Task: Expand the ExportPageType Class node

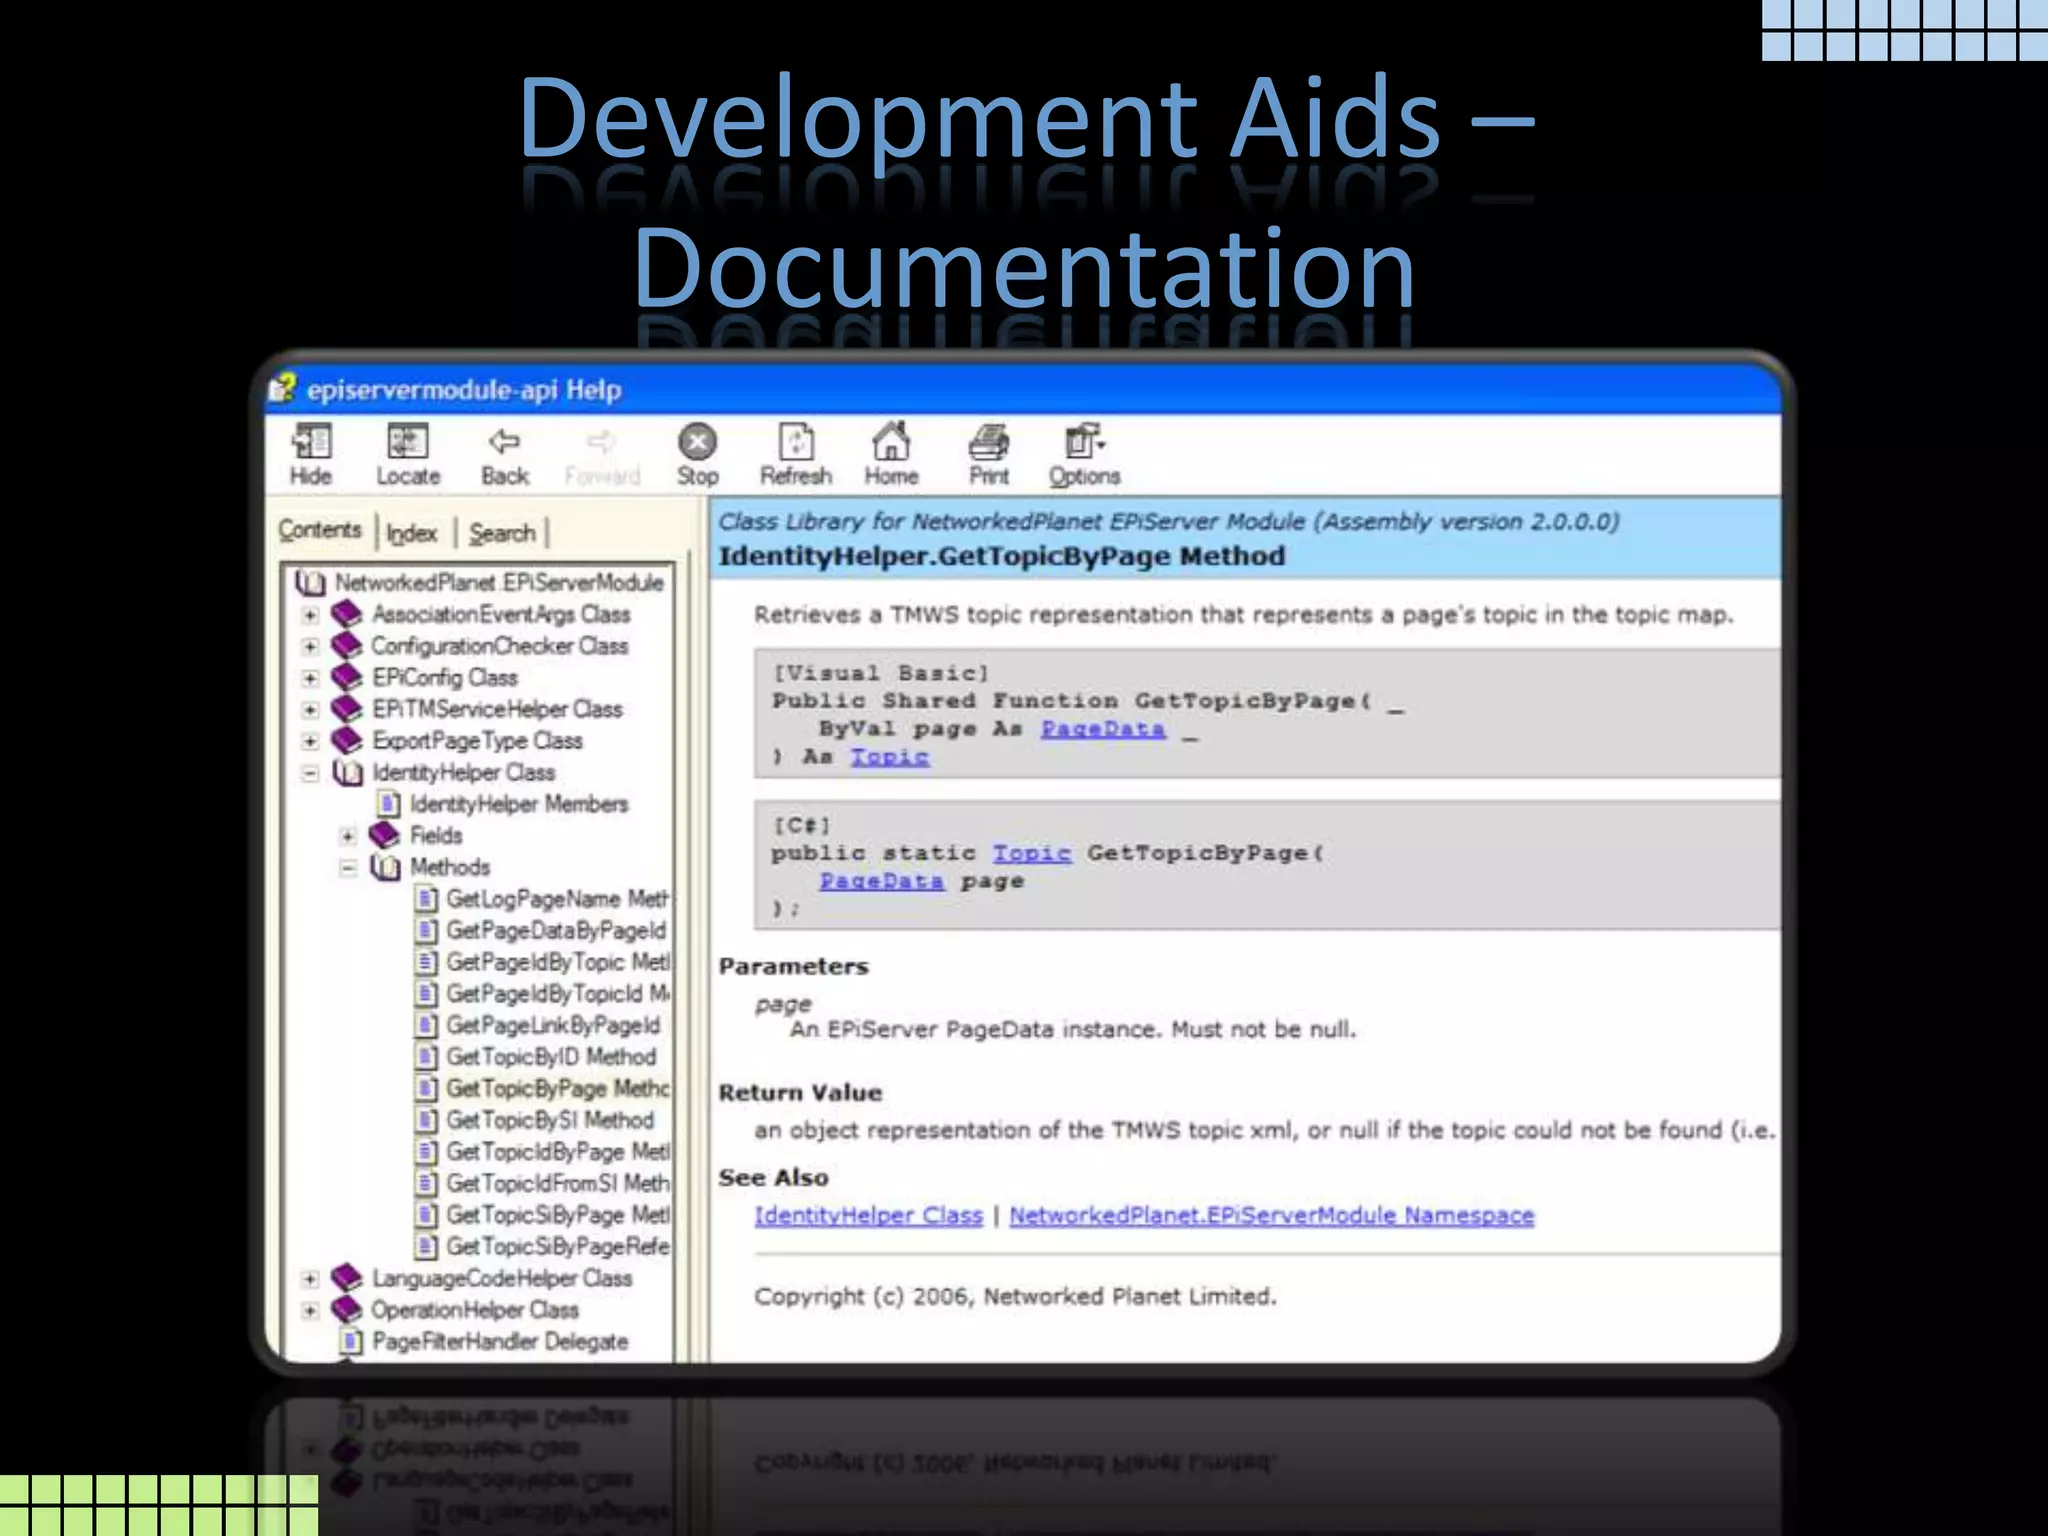Action: (310, 741)
